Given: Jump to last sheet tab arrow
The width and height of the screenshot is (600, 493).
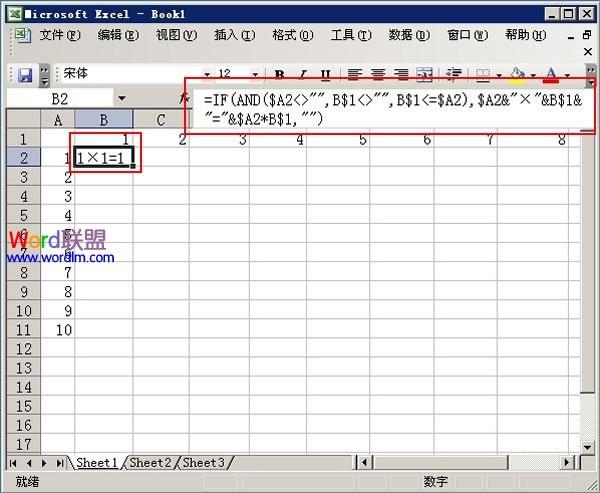Looking at the screenshot, I should tap(60, 463).
